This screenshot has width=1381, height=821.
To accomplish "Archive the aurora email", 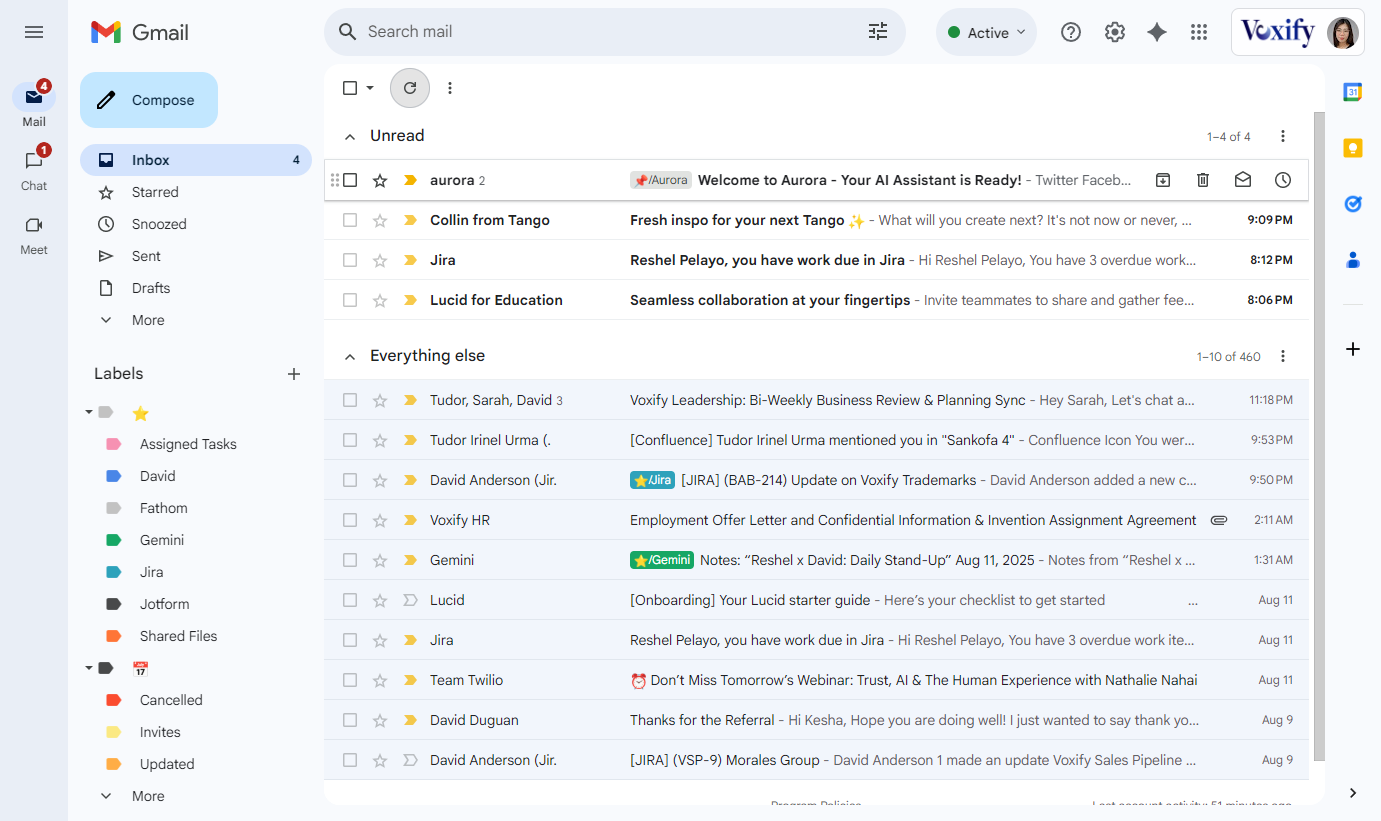I will [x=1163, y=180].
